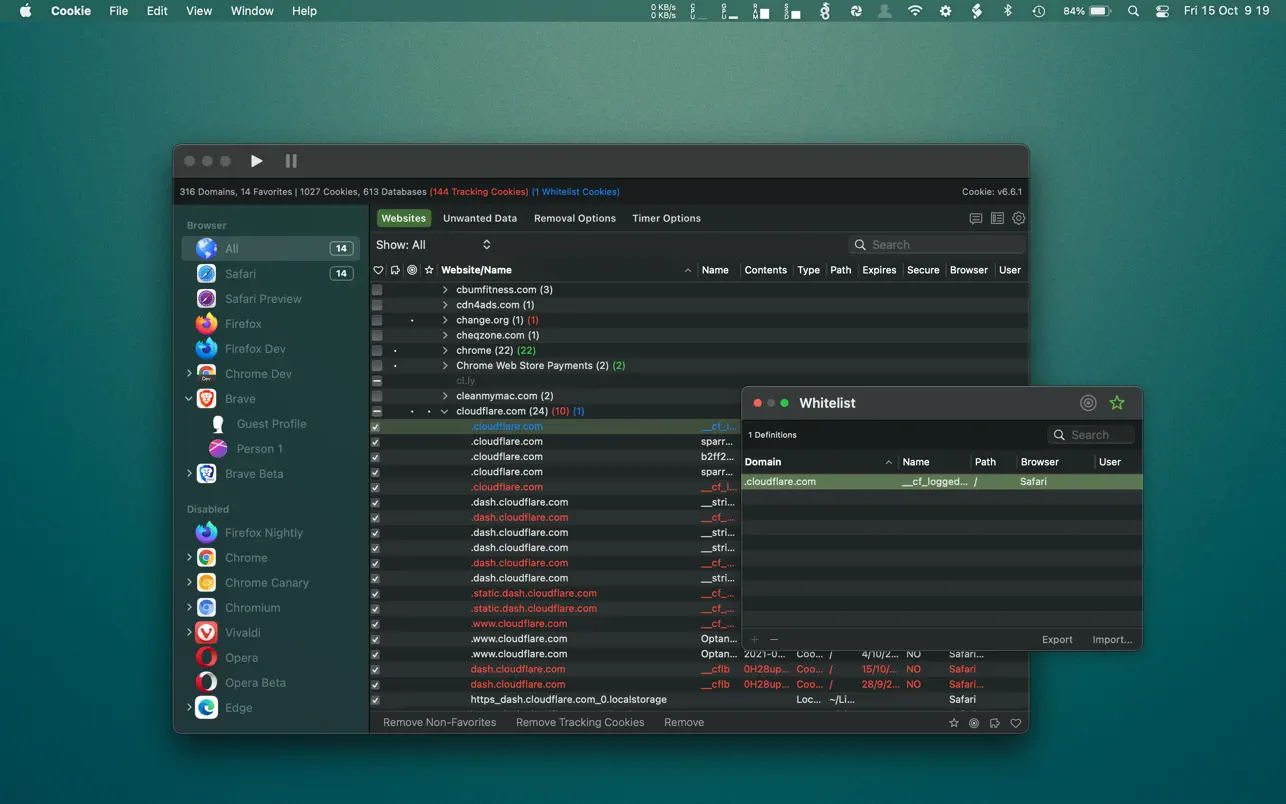Select Firefox browser in sidebar

(243, 324)
